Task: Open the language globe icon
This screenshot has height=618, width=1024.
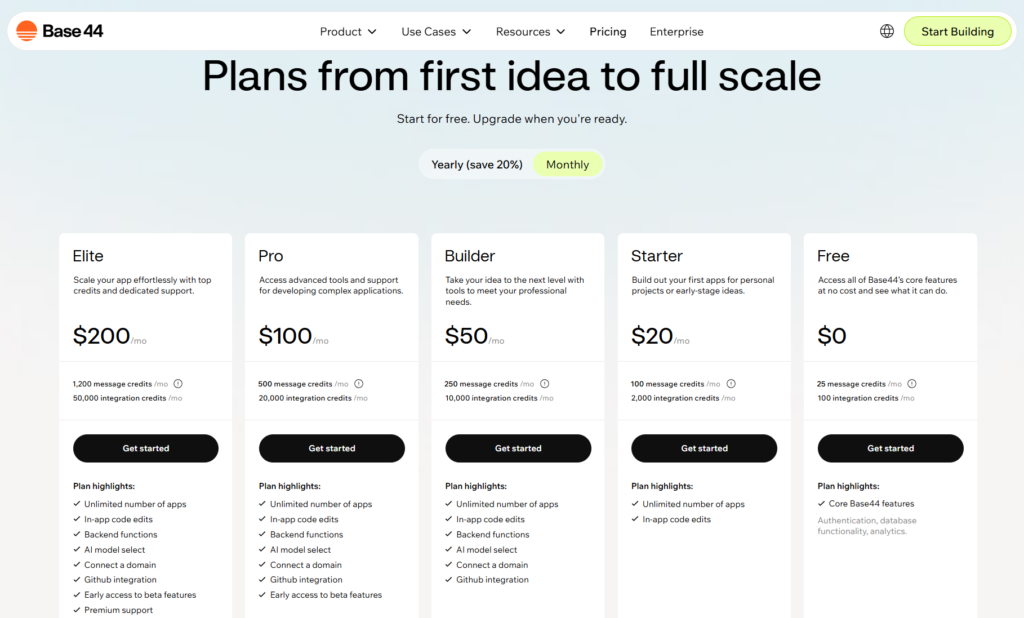Action: coord(886,31)
